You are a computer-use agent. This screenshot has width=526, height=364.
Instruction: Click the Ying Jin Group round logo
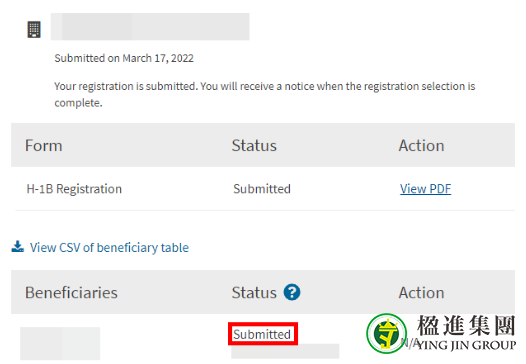click(386, 333)
